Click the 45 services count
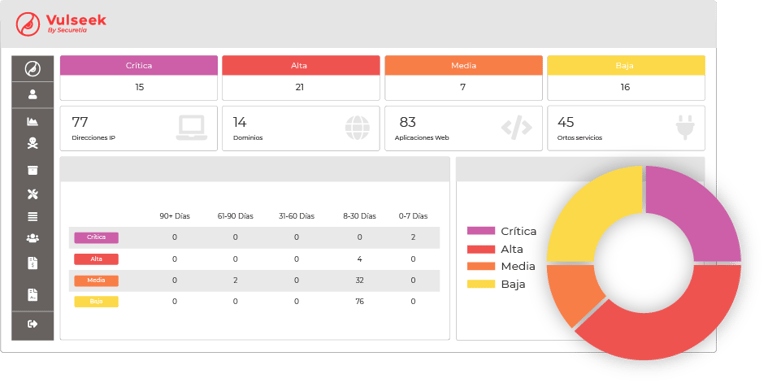This screenshot has height=387, width=768. click(566, 122)
